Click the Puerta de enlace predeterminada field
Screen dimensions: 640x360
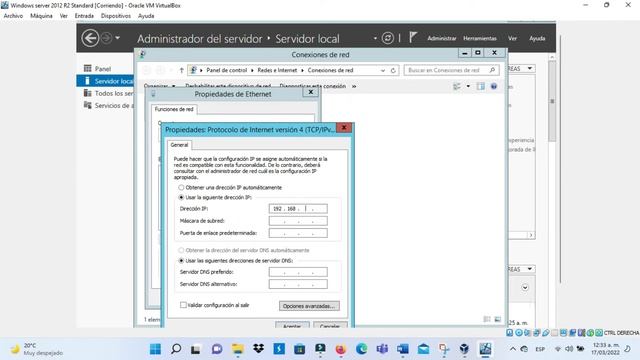point(298,233)
